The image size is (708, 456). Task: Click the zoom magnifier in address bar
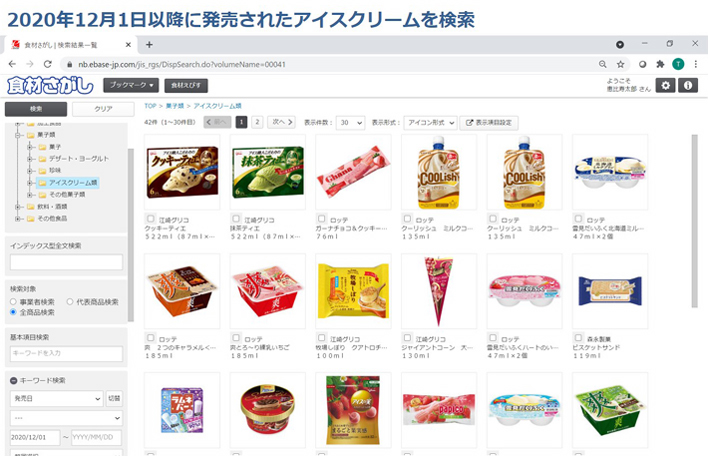[x=602, y=64]
